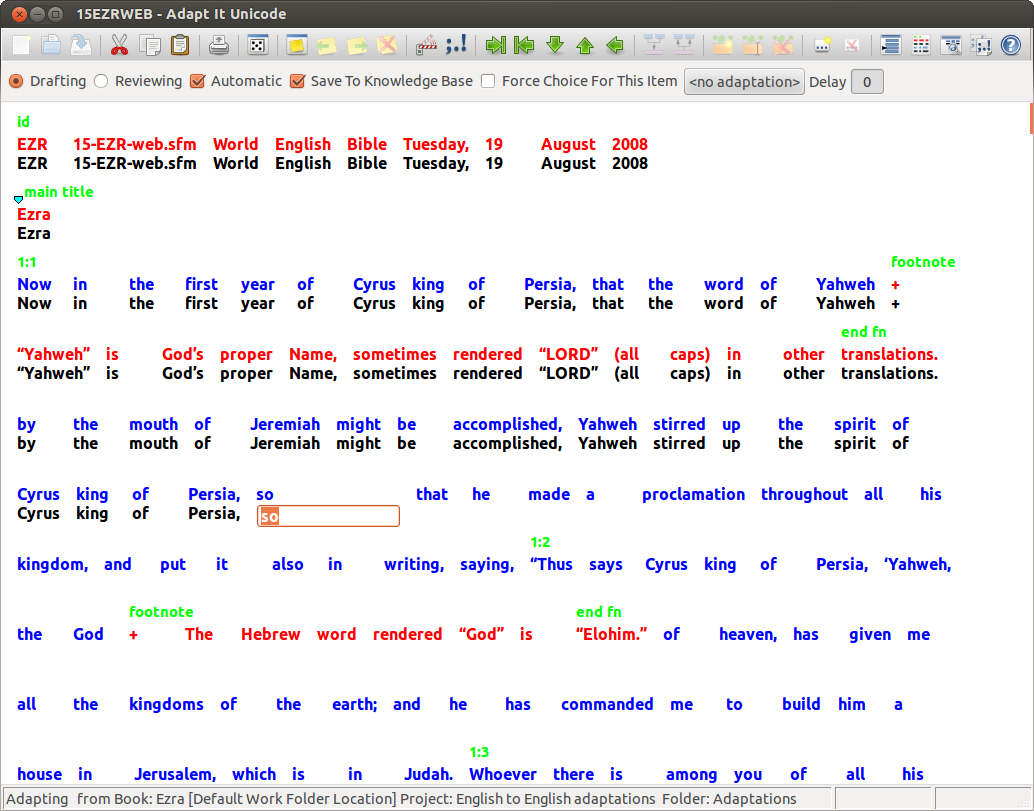Click the green go-to-end arrow icon
Screen dimensions: 1034x811
pyautogui.click(x=494, y=45)
